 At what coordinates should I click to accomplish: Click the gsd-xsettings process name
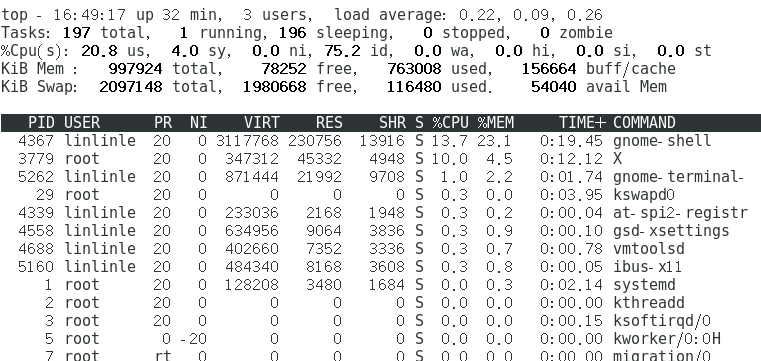tap(671, 230)
